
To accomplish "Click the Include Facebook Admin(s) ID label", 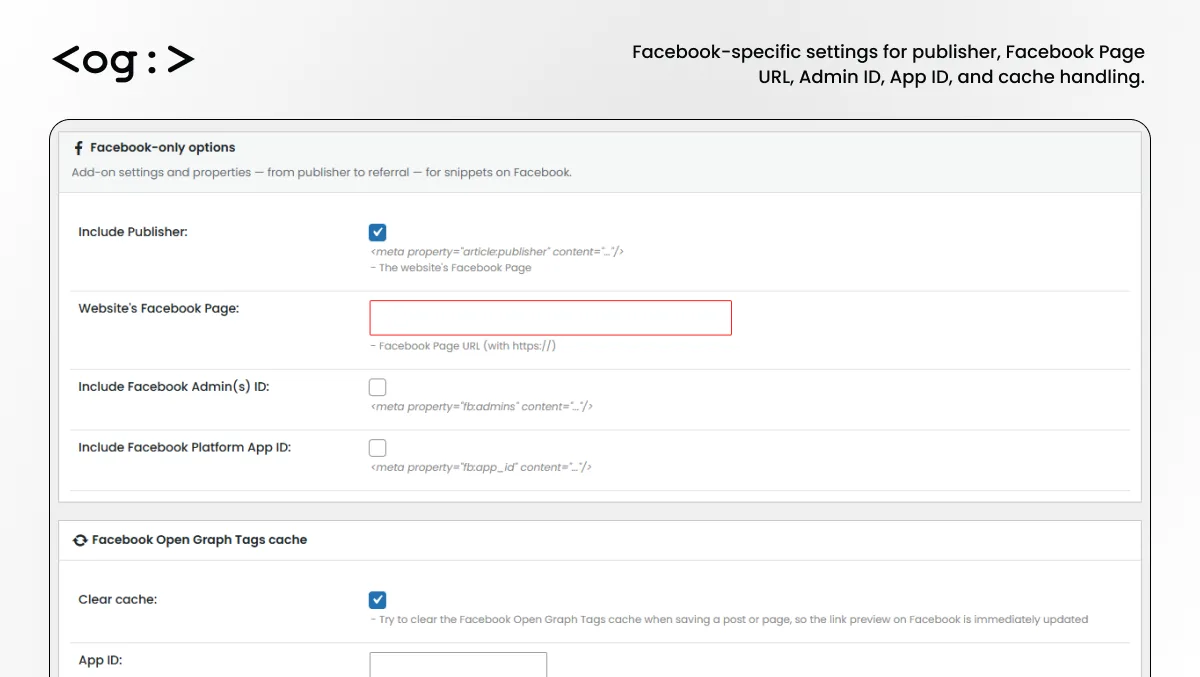I will 174,387.
